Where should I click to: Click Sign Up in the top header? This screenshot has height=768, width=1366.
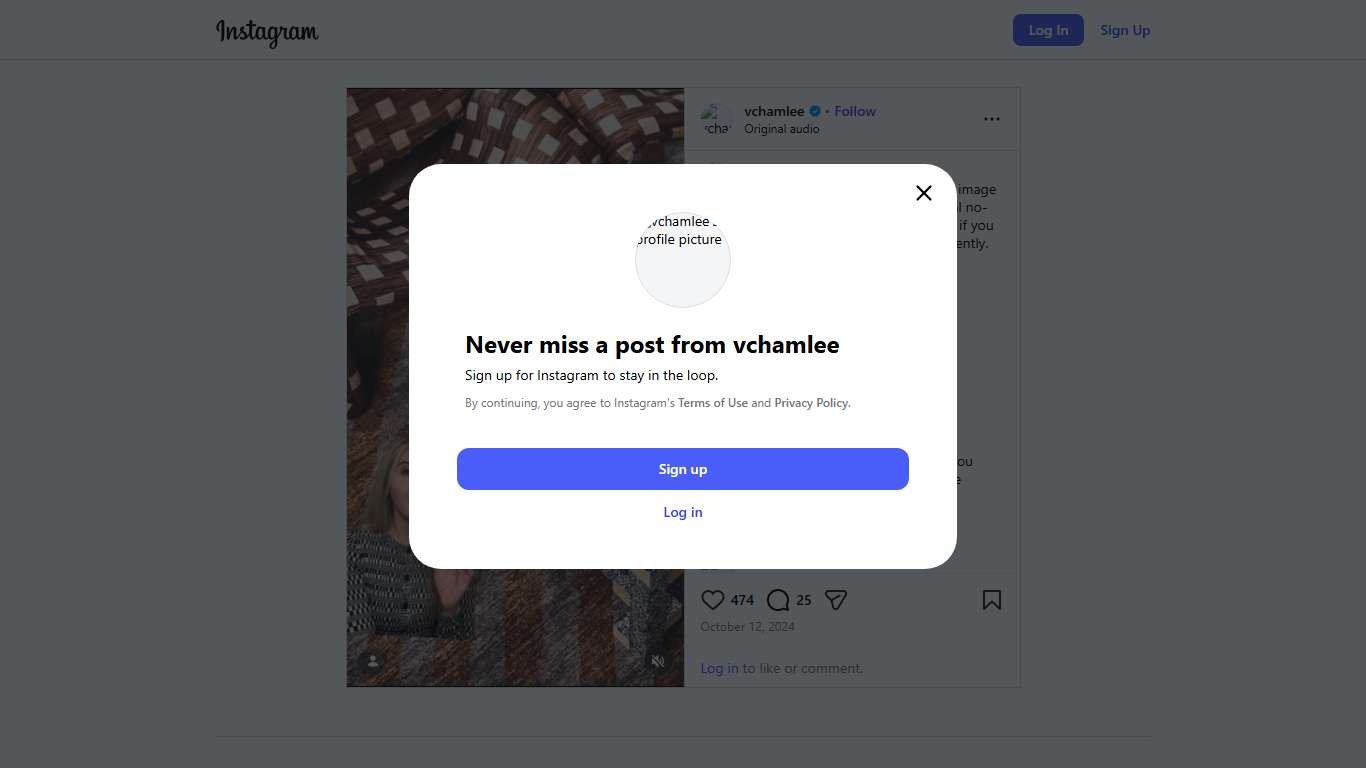[1125, 30]
